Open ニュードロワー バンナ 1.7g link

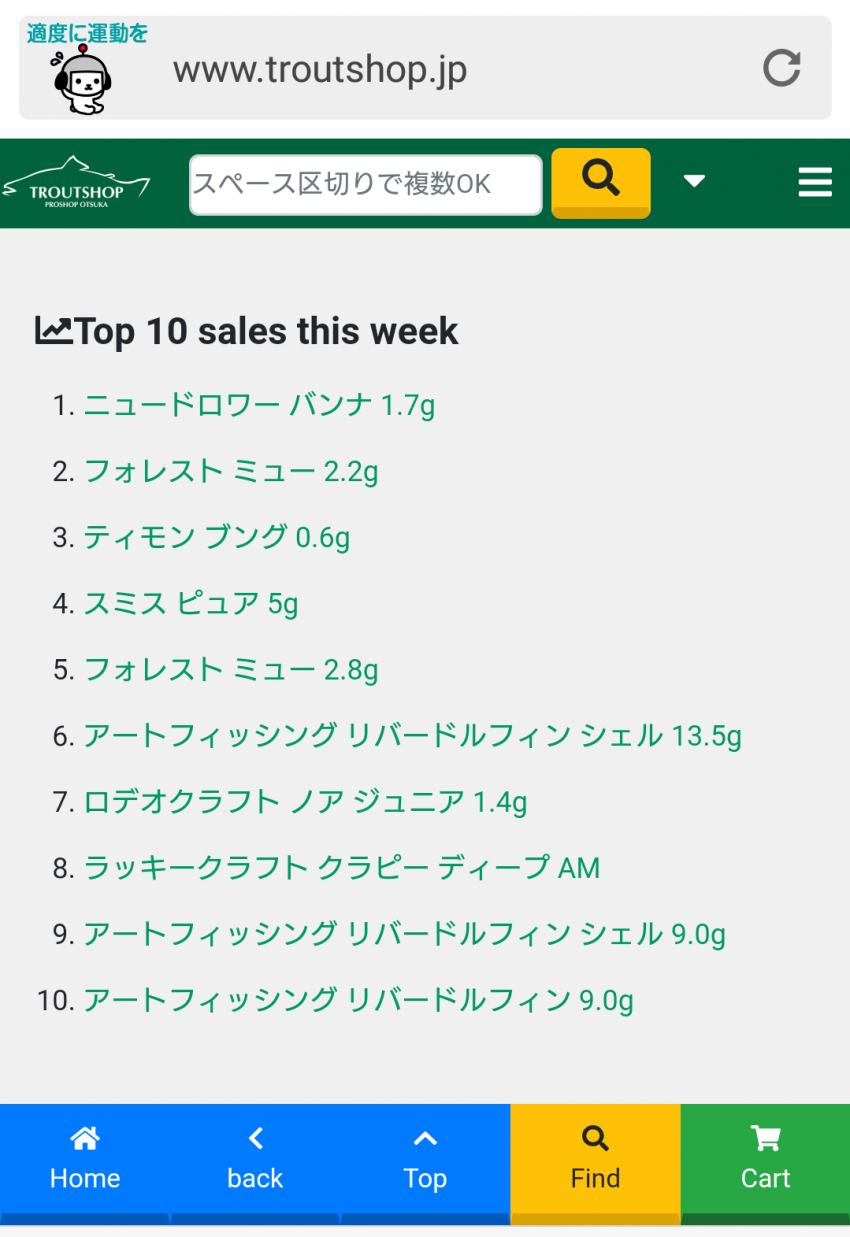259,405
